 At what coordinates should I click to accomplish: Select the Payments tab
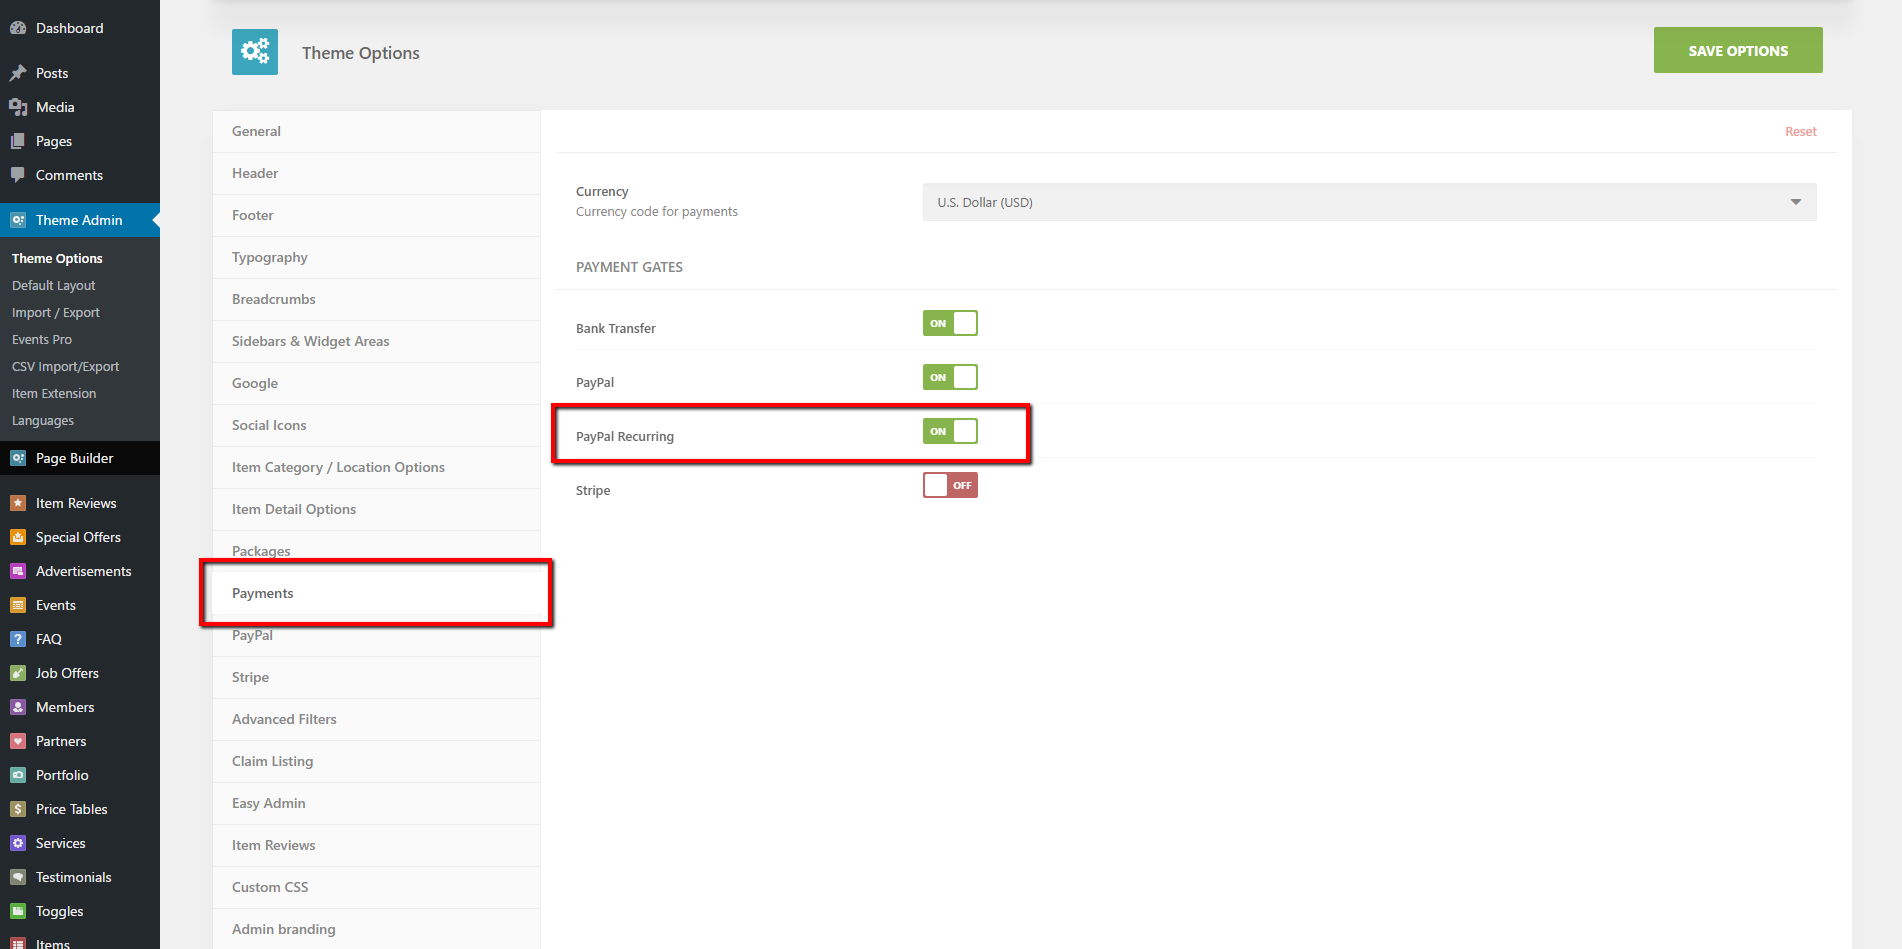[377, 593]
